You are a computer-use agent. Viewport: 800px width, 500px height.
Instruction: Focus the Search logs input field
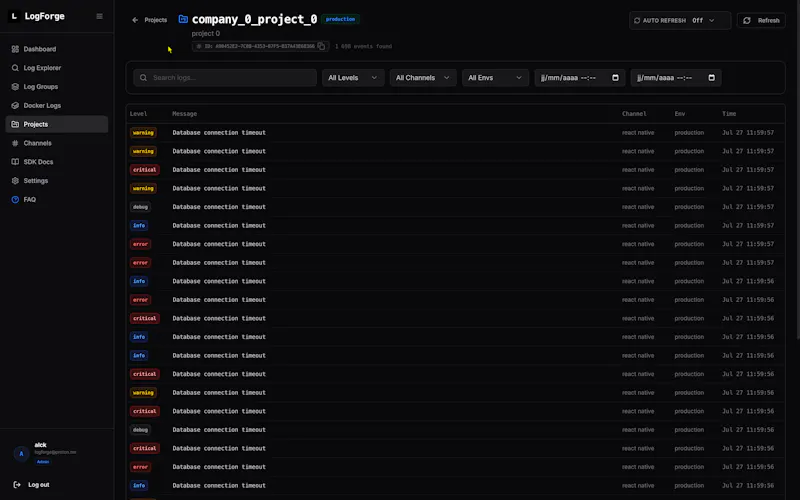225,78
